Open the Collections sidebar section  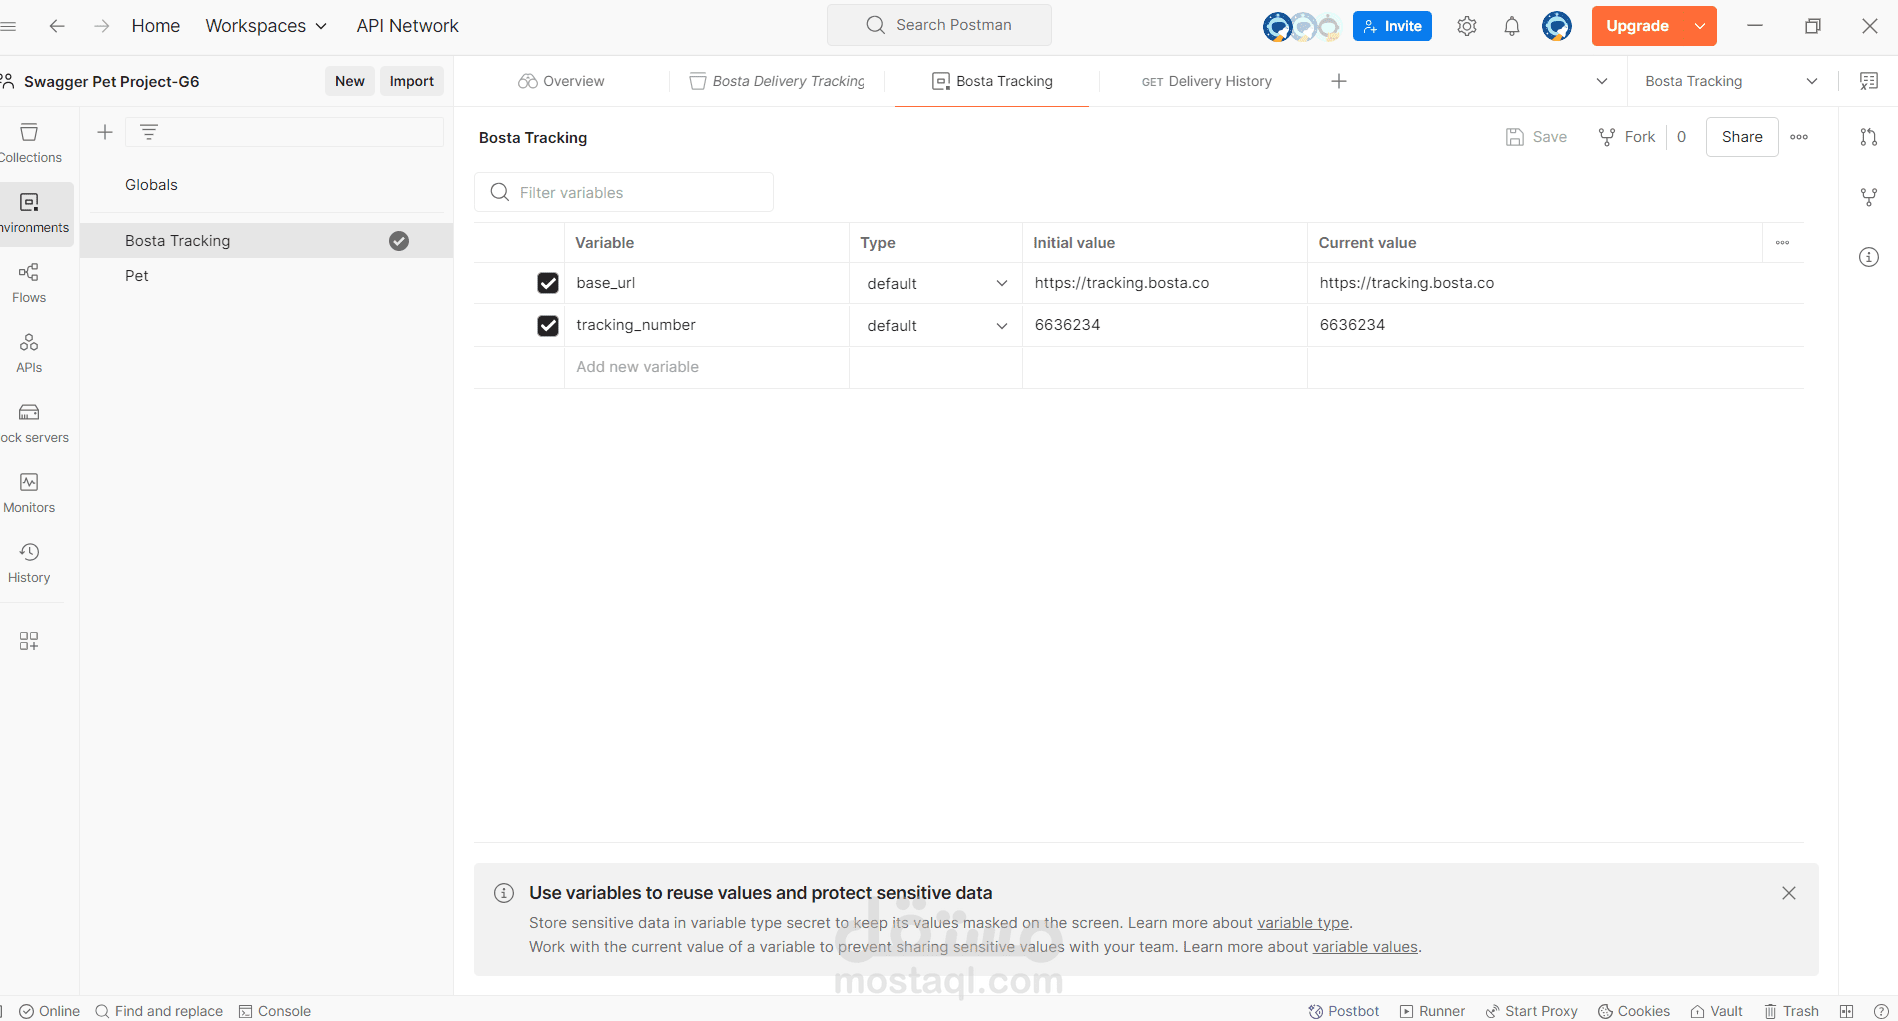[30, 143]
